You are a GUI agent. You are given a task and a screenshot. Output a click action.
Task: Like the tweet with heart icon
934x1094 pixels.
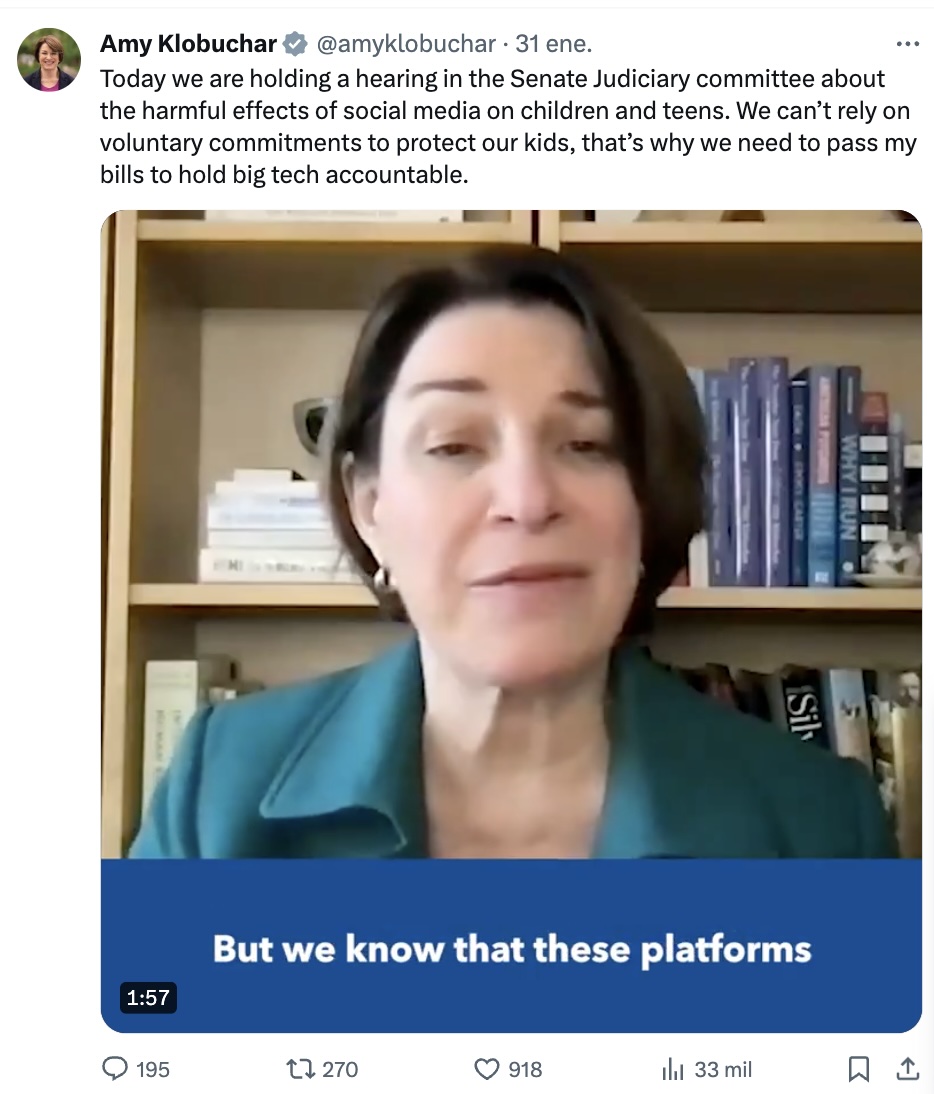tap(486, 1068)
